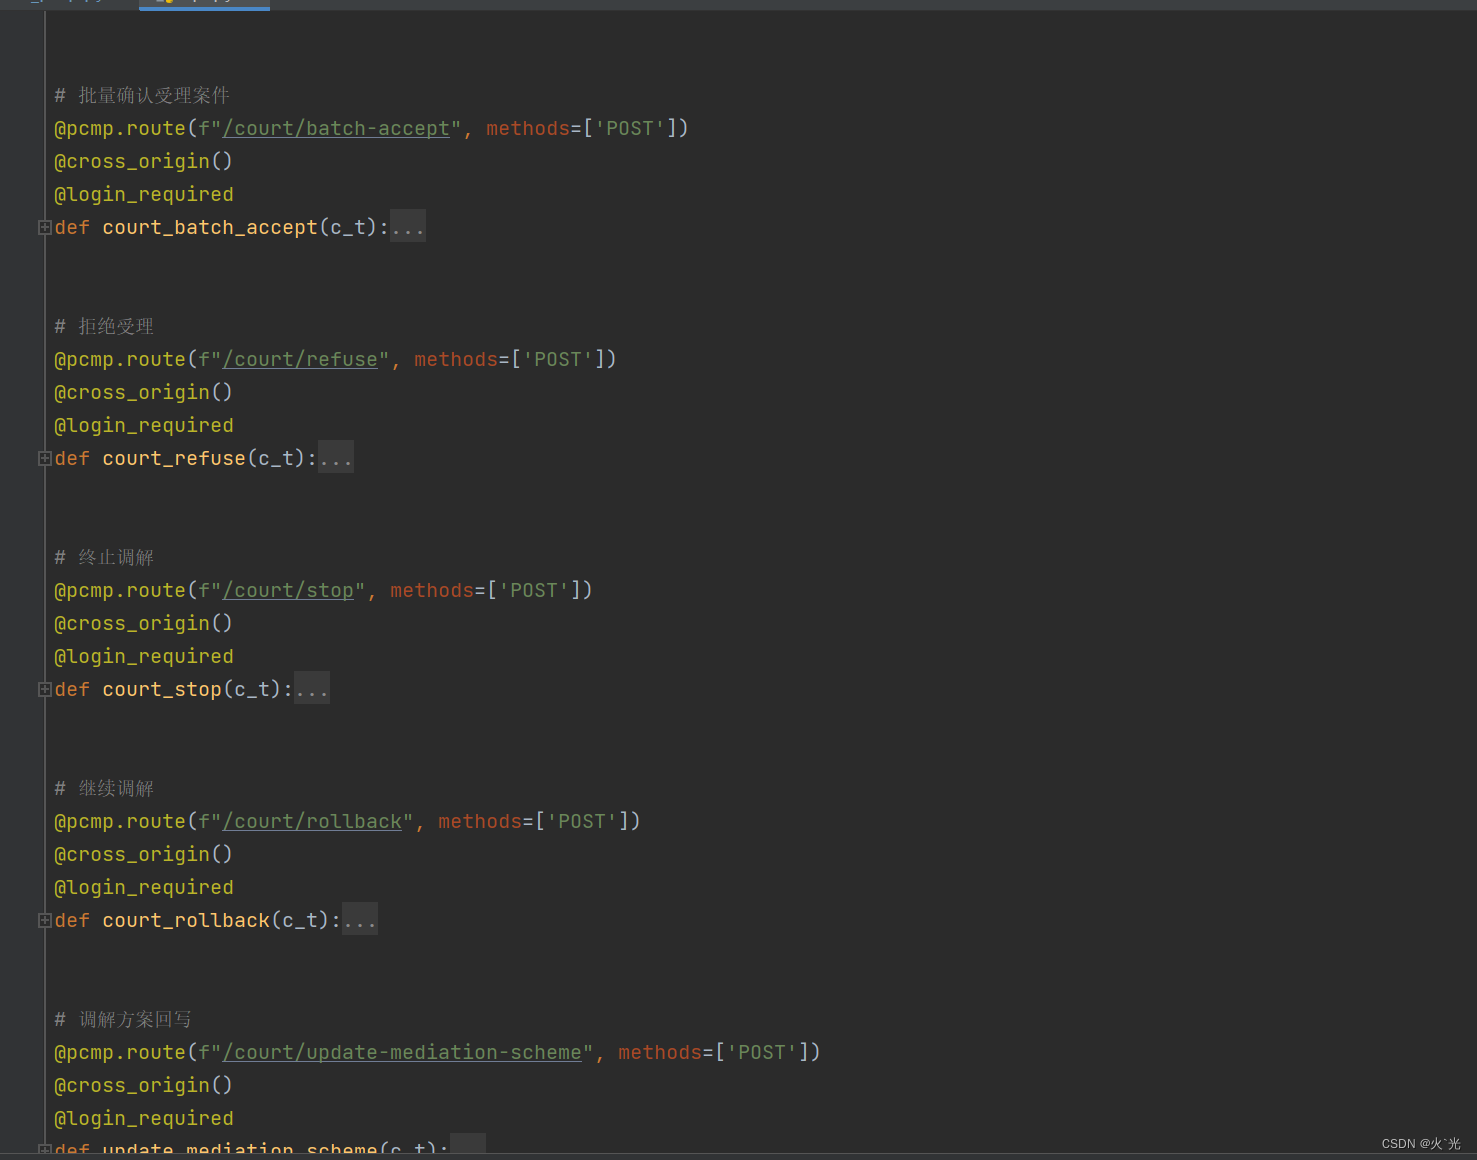The height and width of the screenshot is (1160, 1477).
Task: Expand the folded court_refuse function
Action: click(44, 459)
